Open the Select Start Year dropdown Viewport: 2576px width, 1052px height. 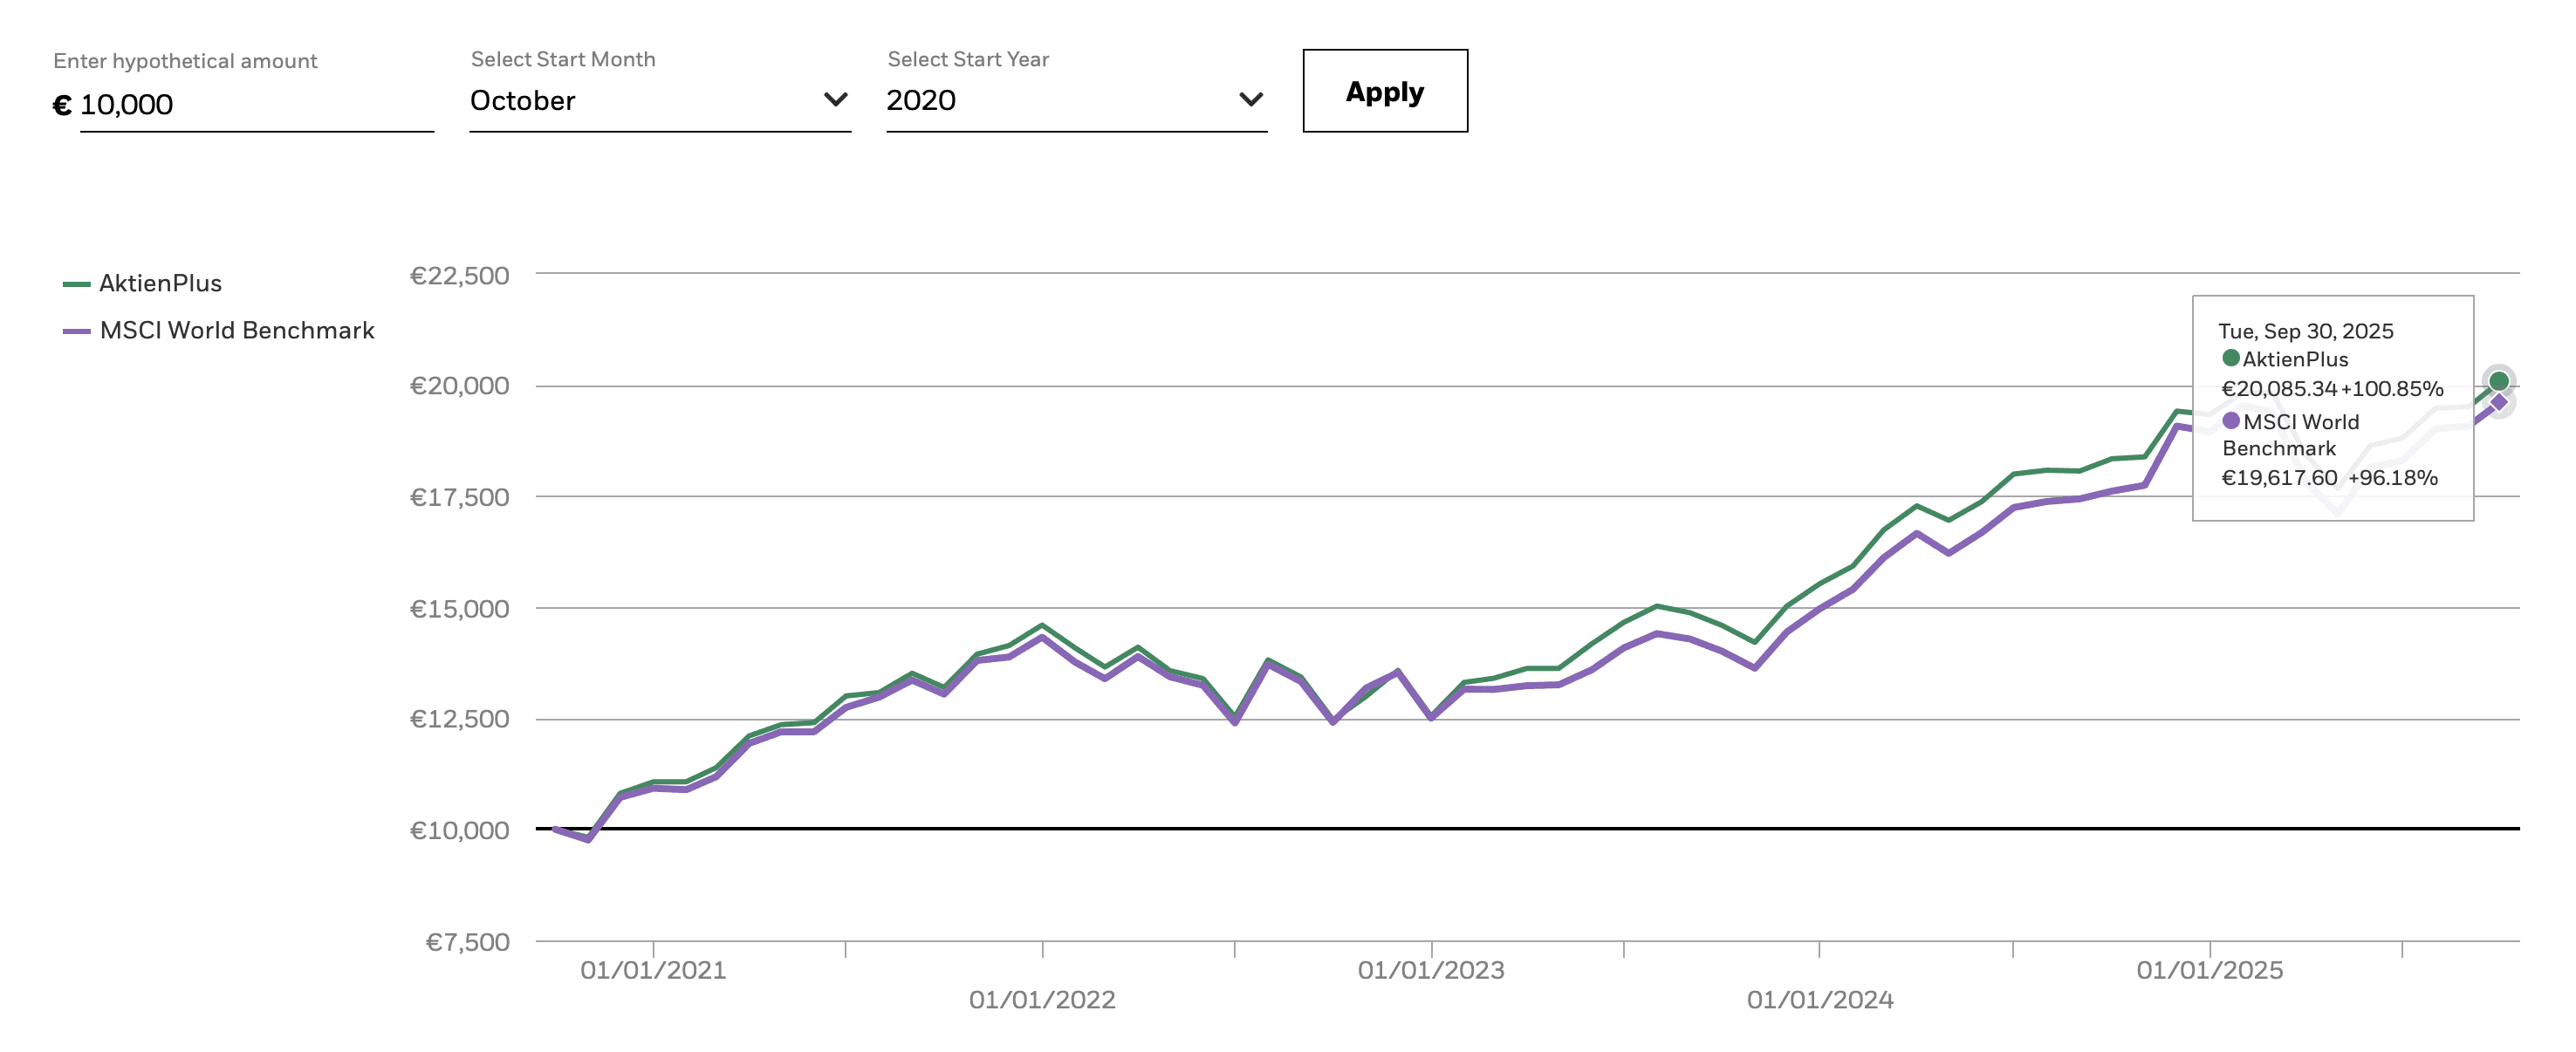click(x=1075, y=101)
